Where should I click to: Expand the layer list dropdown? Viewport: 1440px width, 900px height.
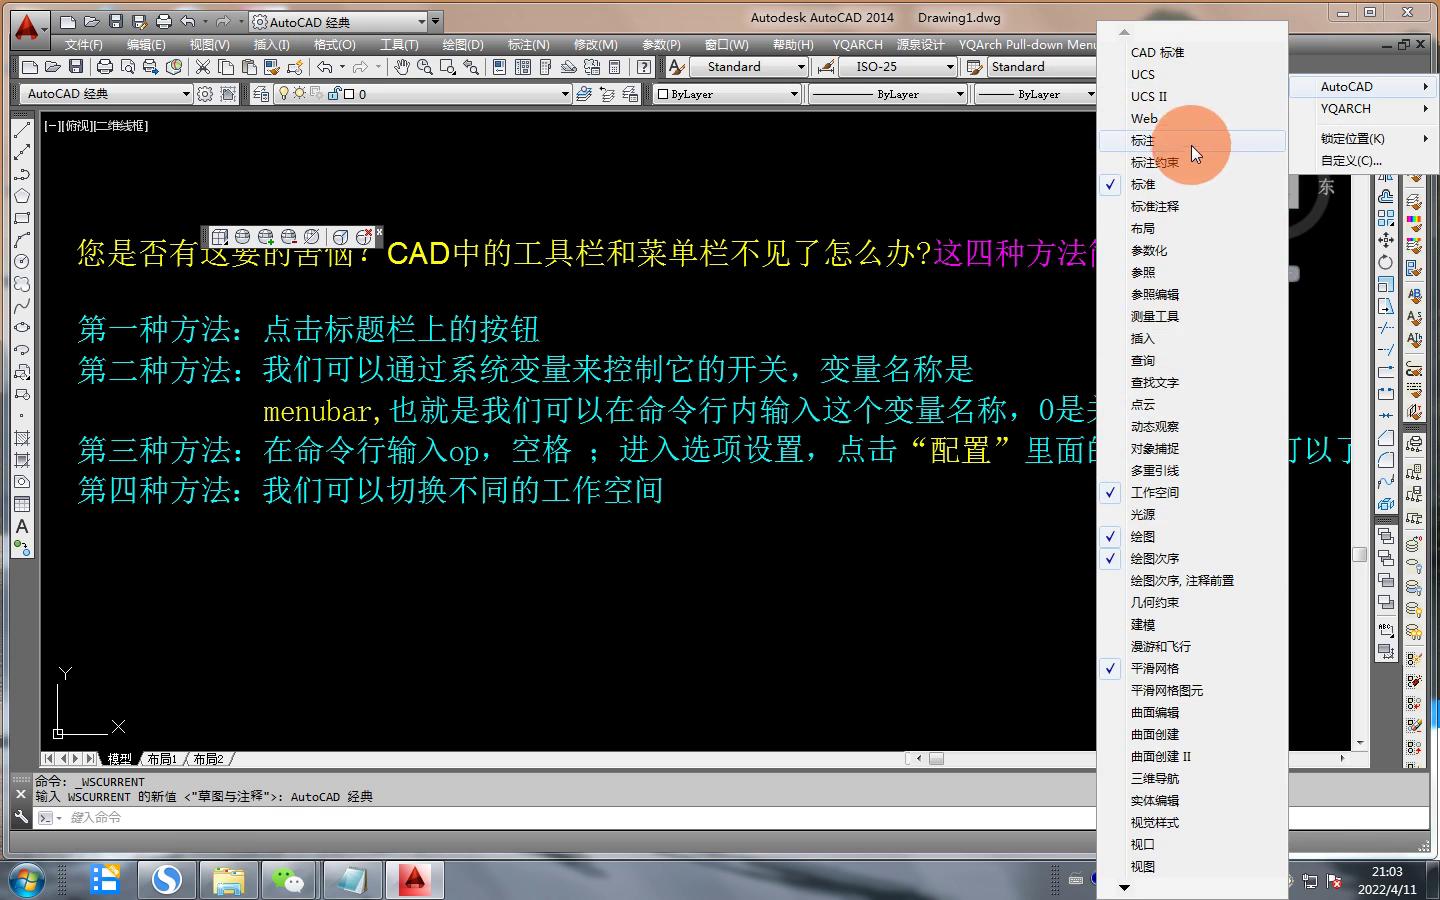pos(565,94)
